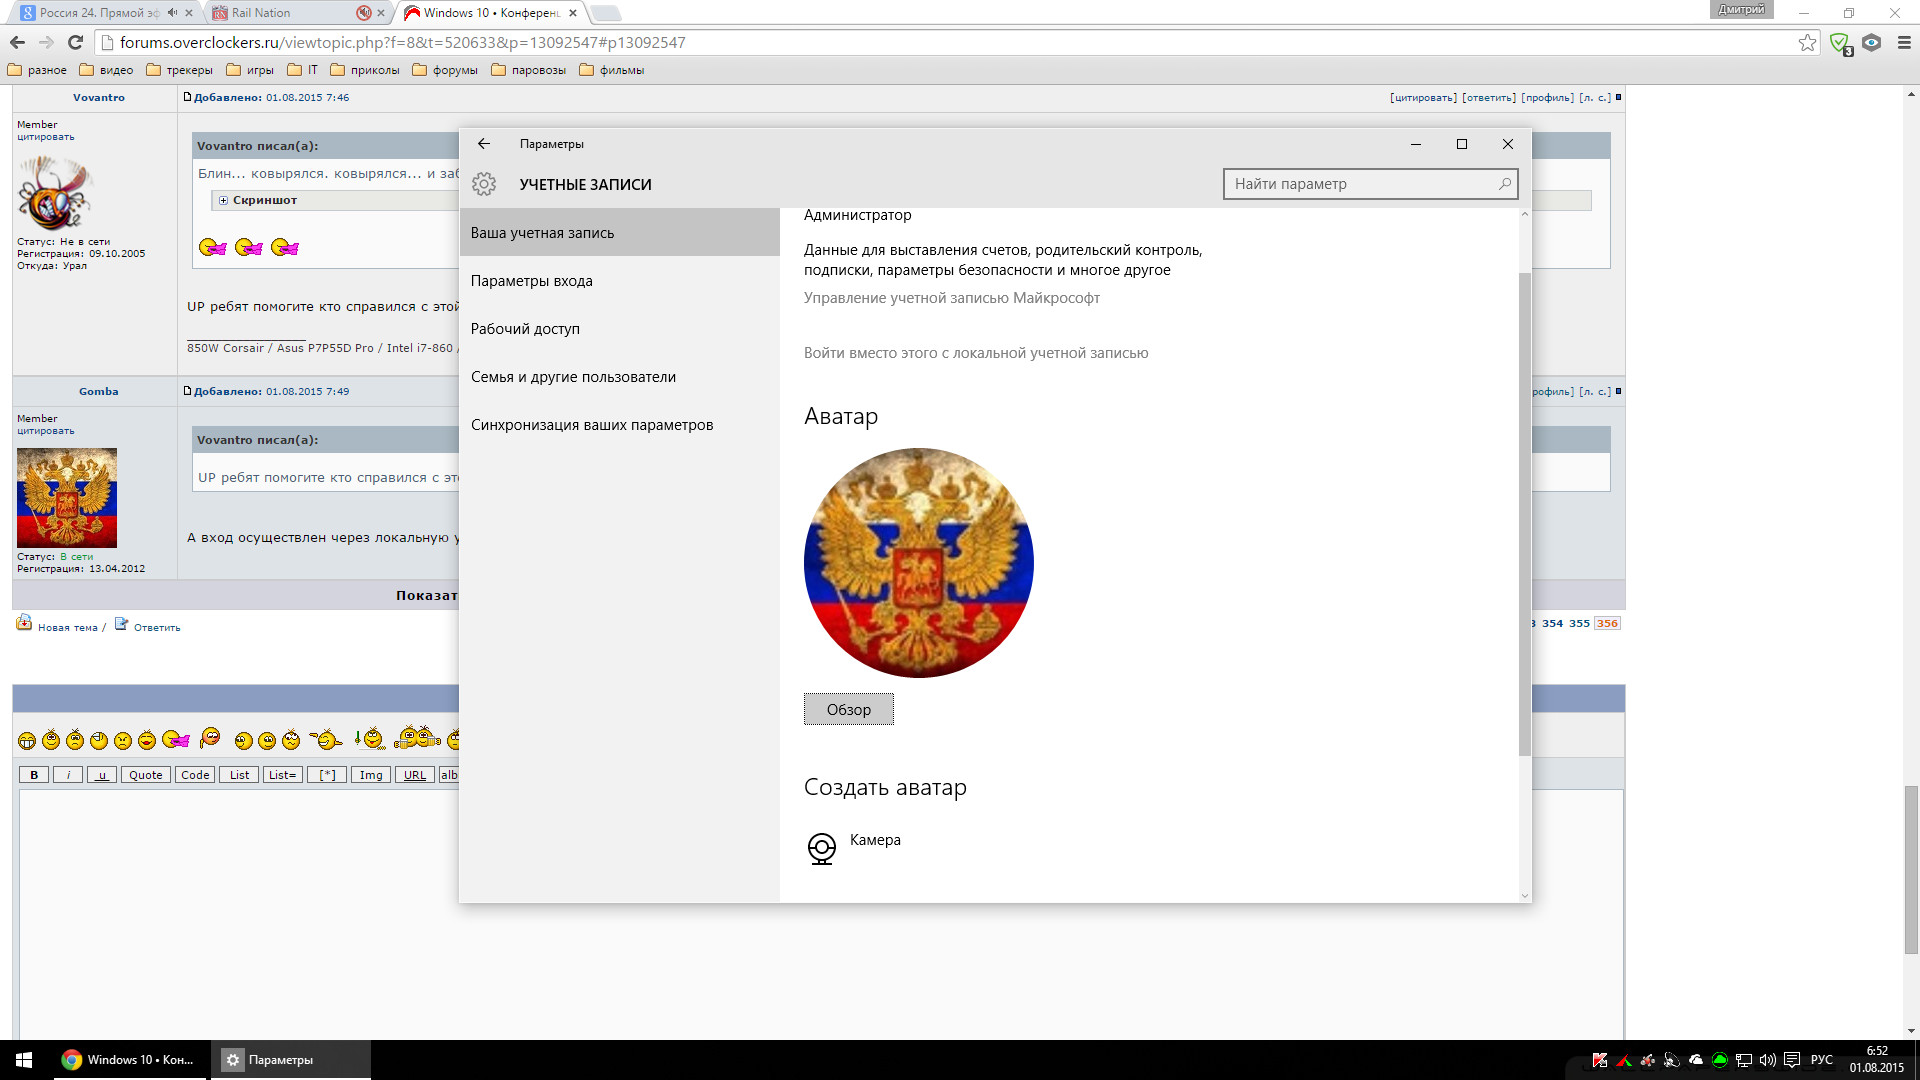This screenshot has height=1080, width=1920.
Task: Reload the page with browser refresh icon
Action: pyautogui.click(x=75, y=42)
